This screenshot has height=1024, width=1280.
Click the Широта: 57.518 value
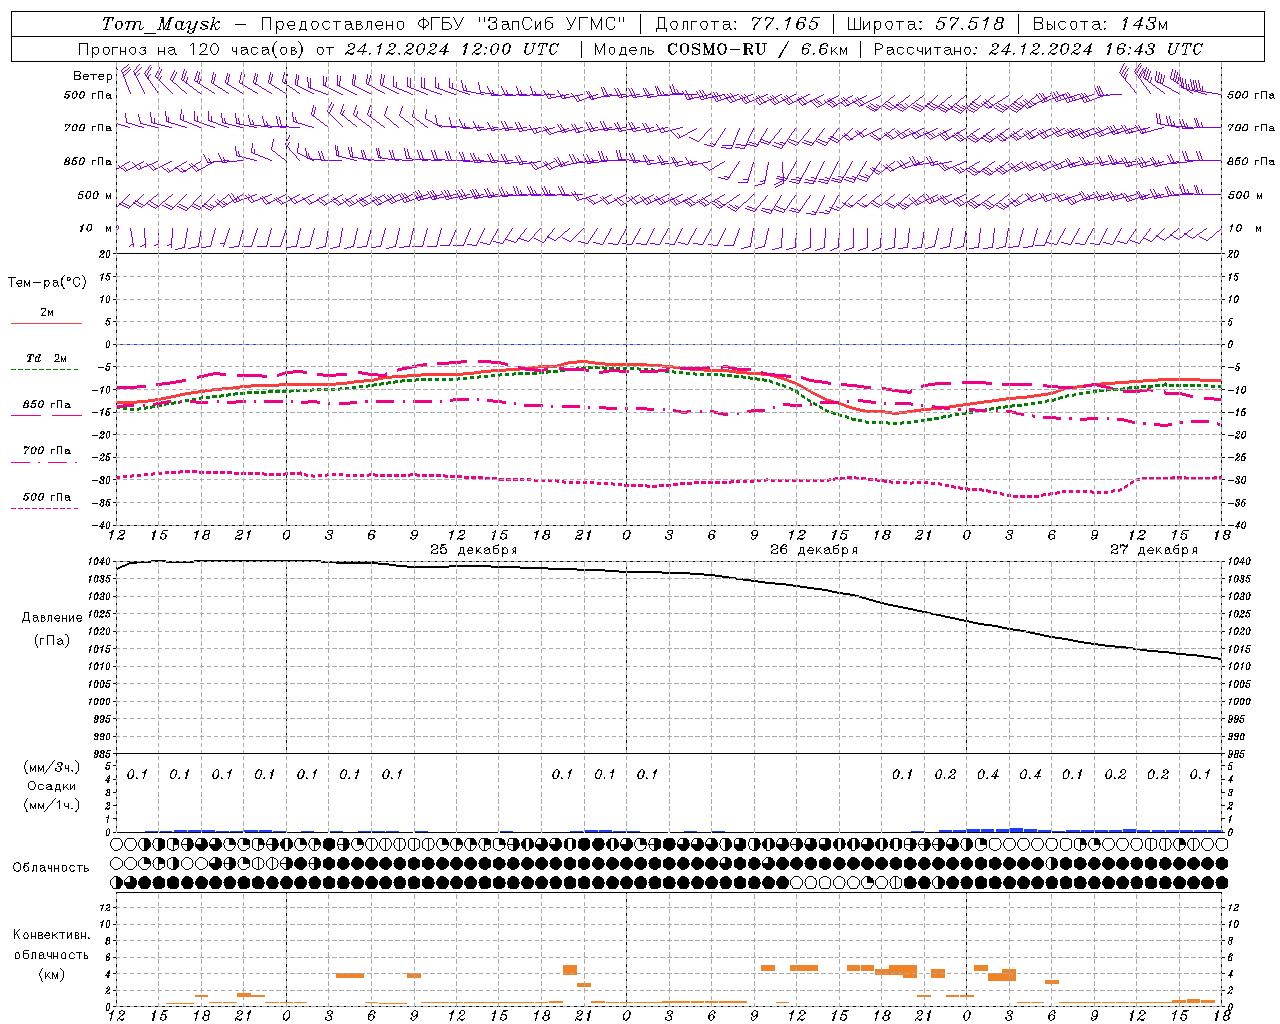click(925, 24)
